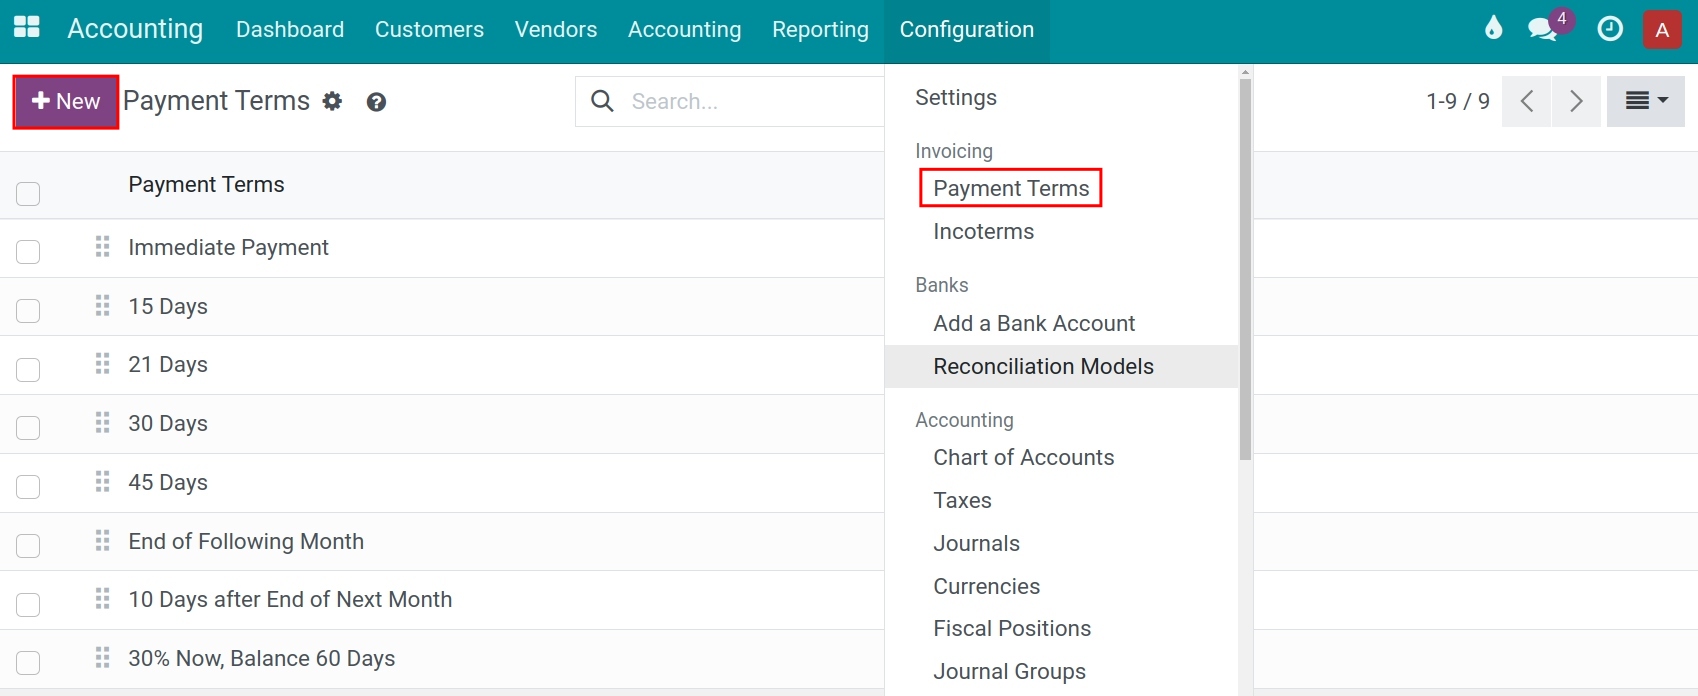The image size is (1698, 696).
Task: Open the list view switcher dropdown
Action: pyautogui.click(x=1646, y=101)
